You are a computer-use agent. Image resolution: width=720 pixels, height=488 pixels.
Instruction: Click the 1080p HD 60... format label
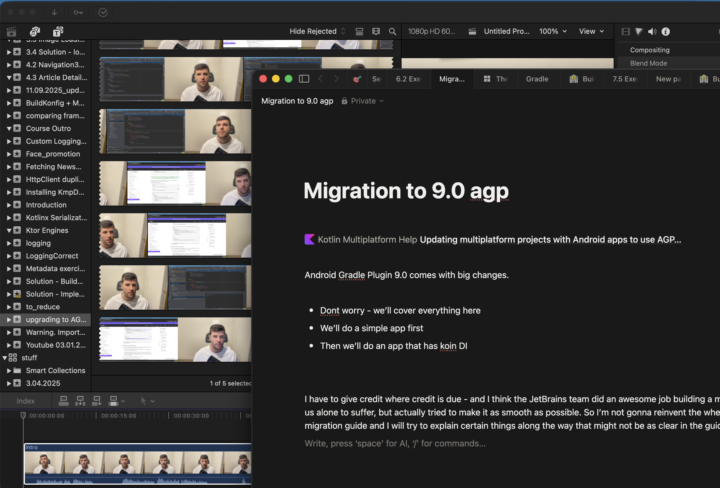432,31
